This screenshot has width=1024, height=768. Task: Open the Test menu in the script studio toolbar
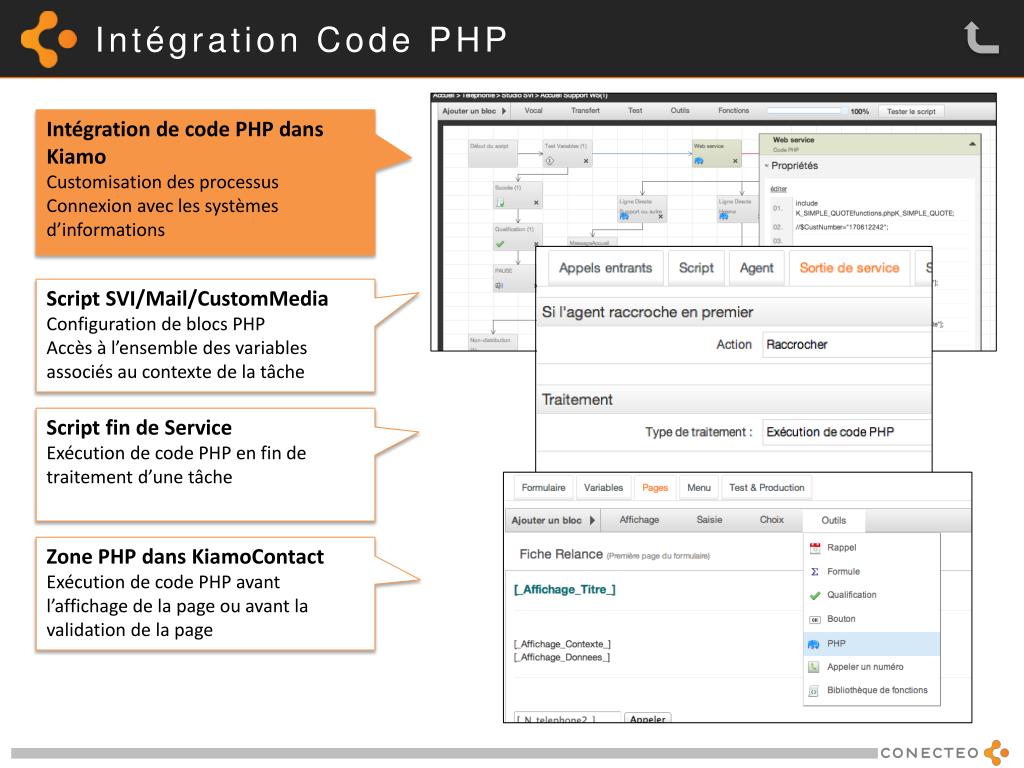pos(635,111)
